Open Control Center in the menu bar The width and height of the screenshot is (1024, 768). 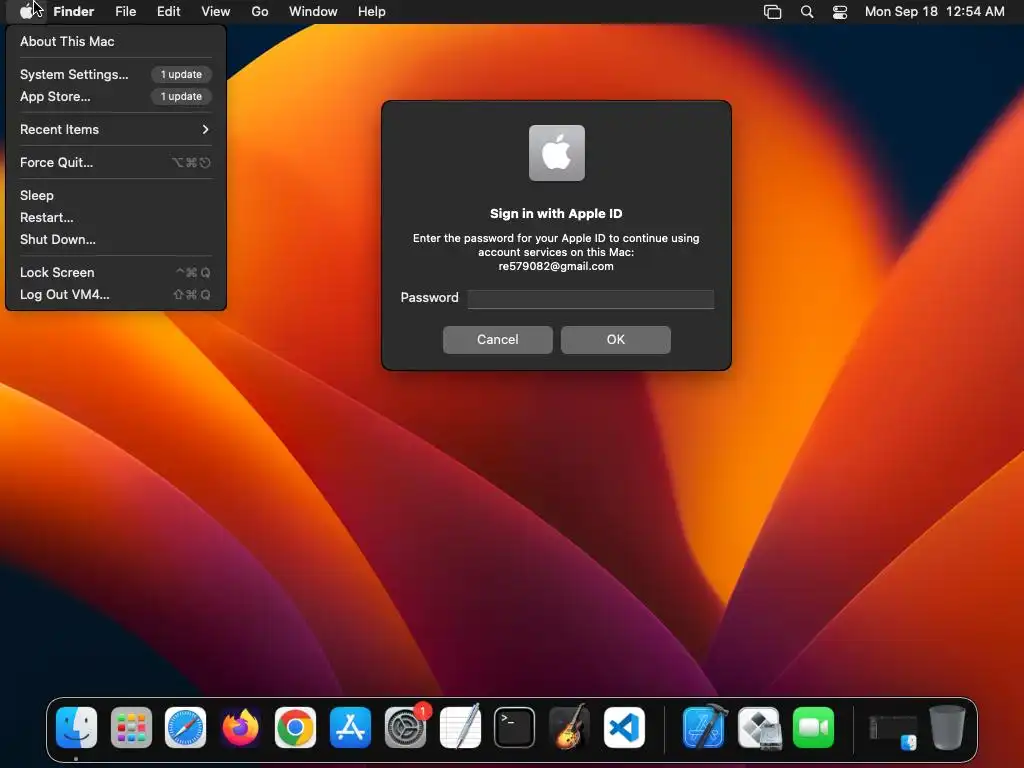(x=840, y=12)
